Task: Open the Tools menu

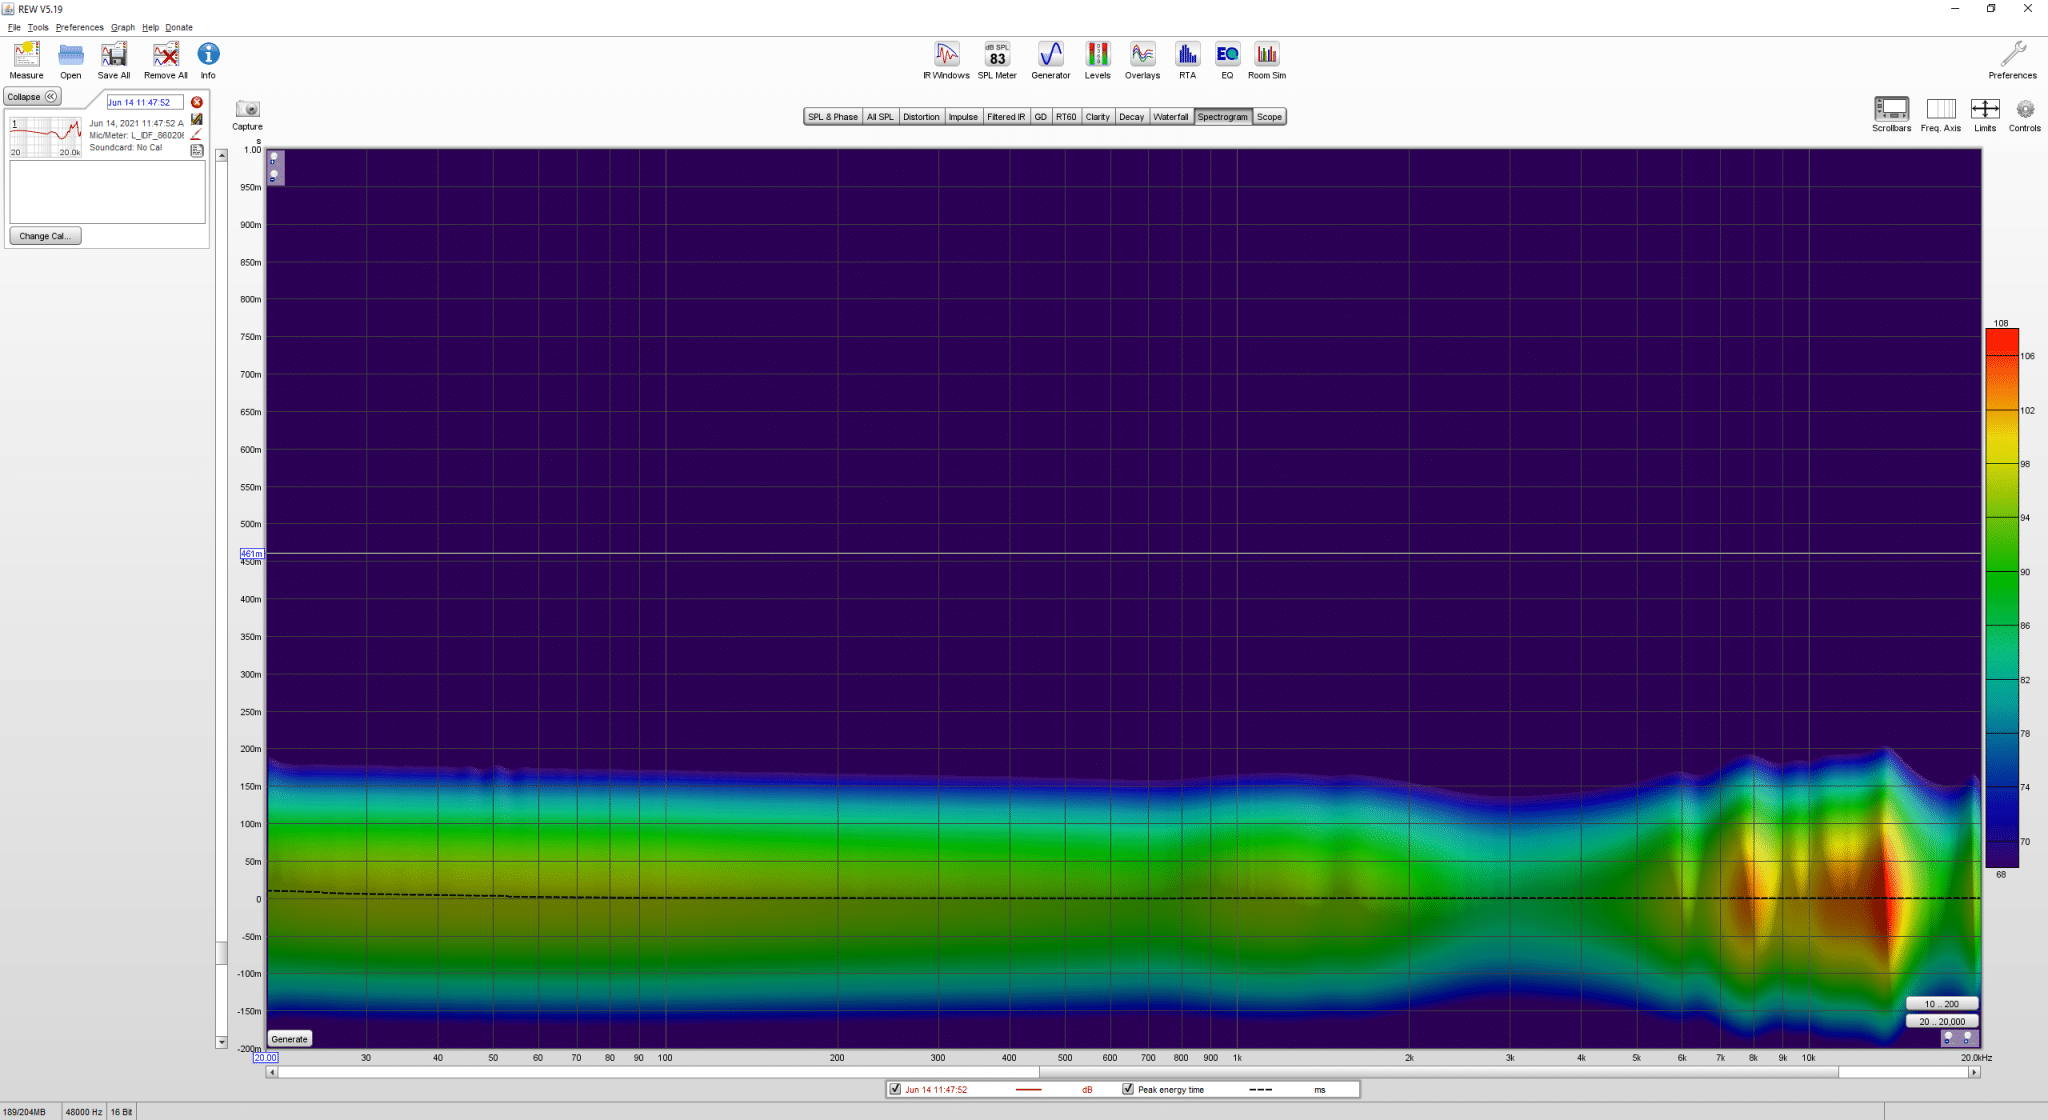Action: (x=38, y=27)
